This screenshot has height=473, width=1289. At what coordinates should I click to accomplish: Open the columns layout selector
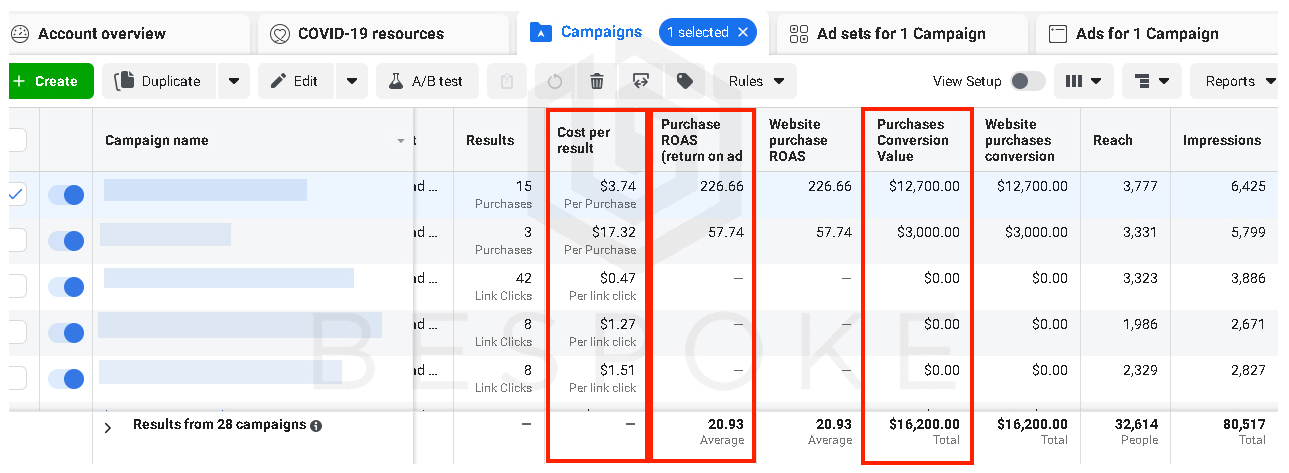(1084, 81)
